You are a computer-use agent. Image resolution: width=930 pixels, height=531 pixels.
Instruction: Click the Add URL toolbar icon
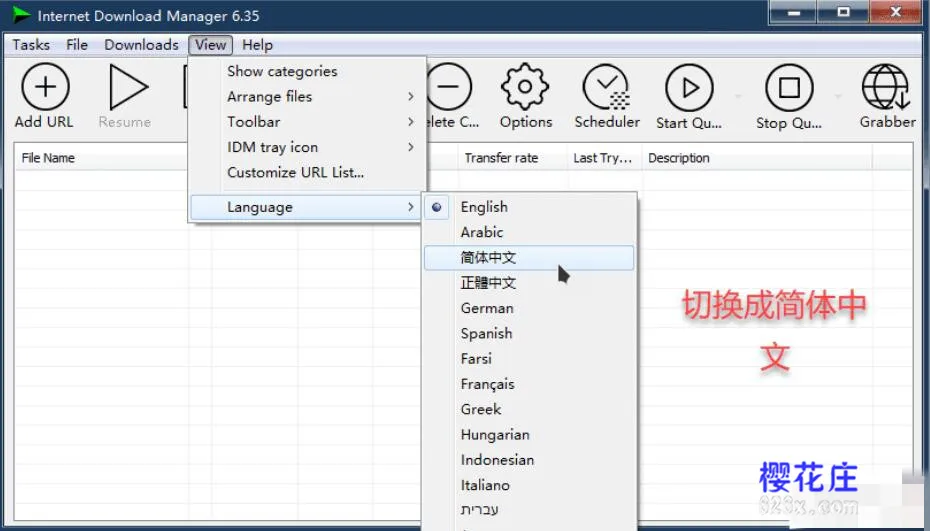pos(45,87)
